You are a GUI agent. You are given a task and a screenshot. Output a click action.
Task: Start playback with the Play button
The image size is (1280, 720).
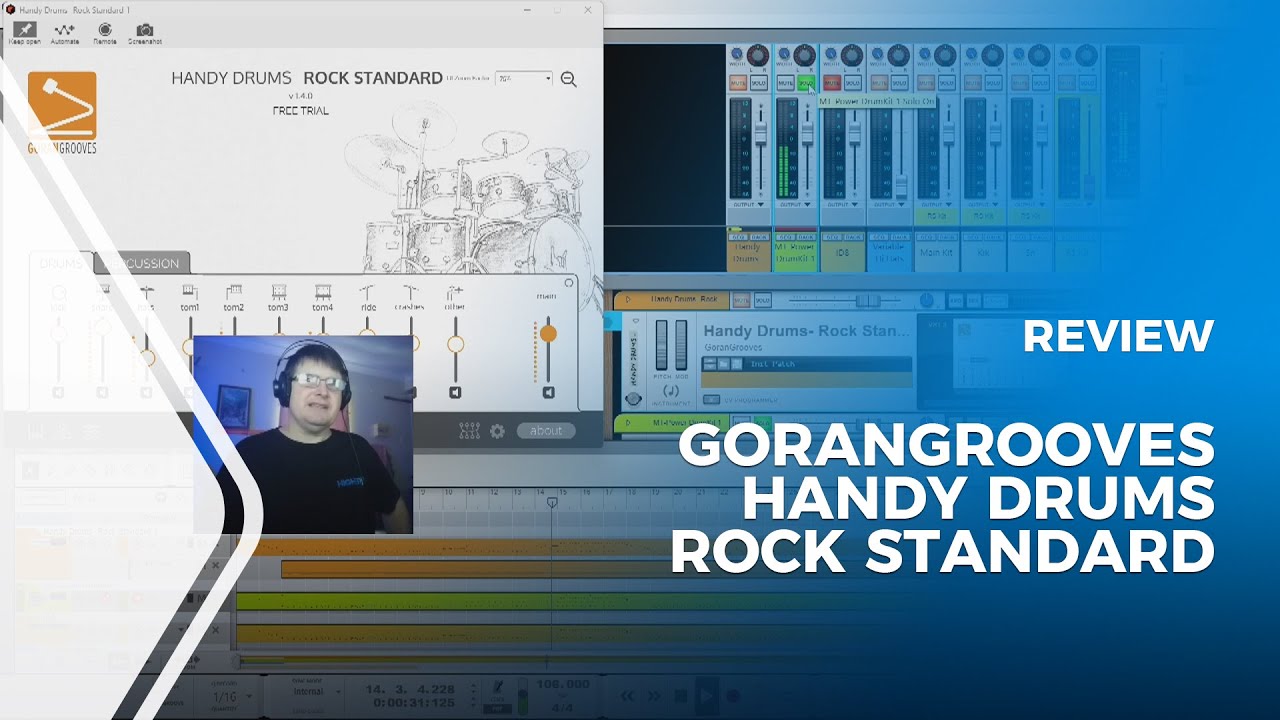706,695
